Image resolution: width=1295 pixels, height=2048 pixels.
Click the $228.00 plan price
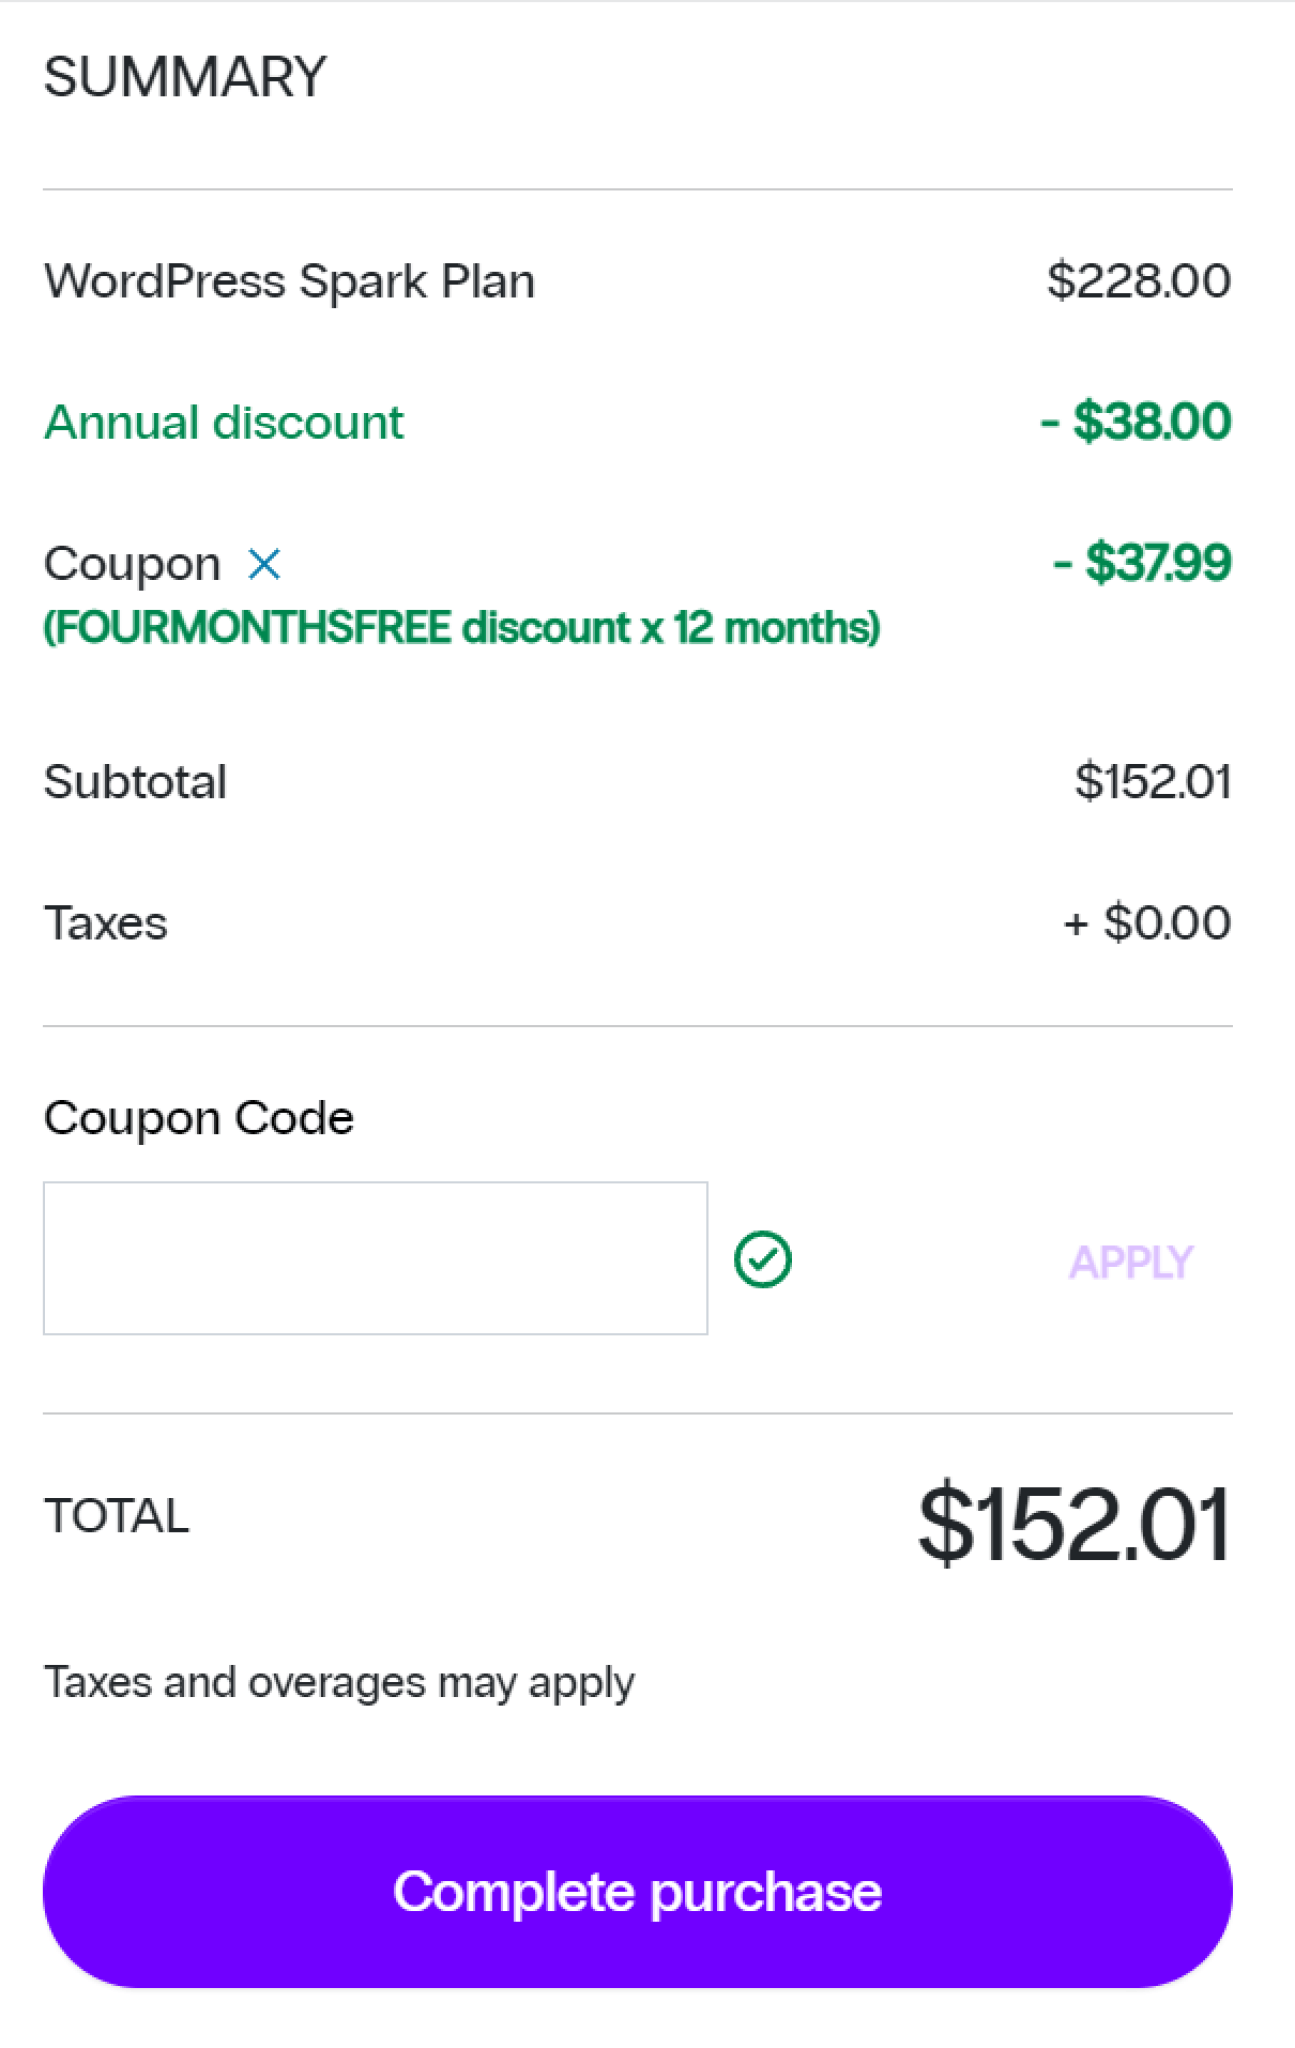(x=1139, y=281)
